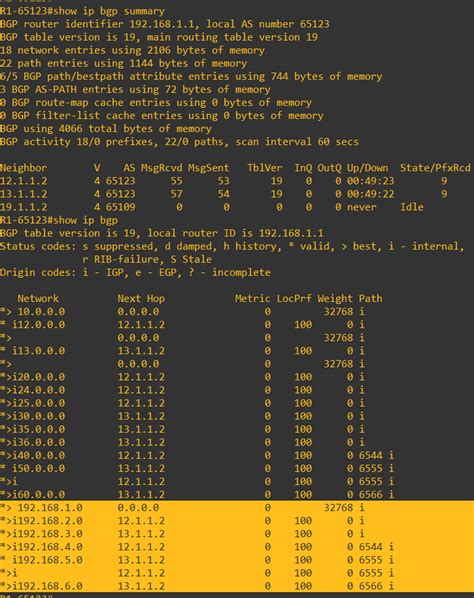Select network i60.0.0.0 in the BGP table
474x598 pixels.
pos(39,495)
